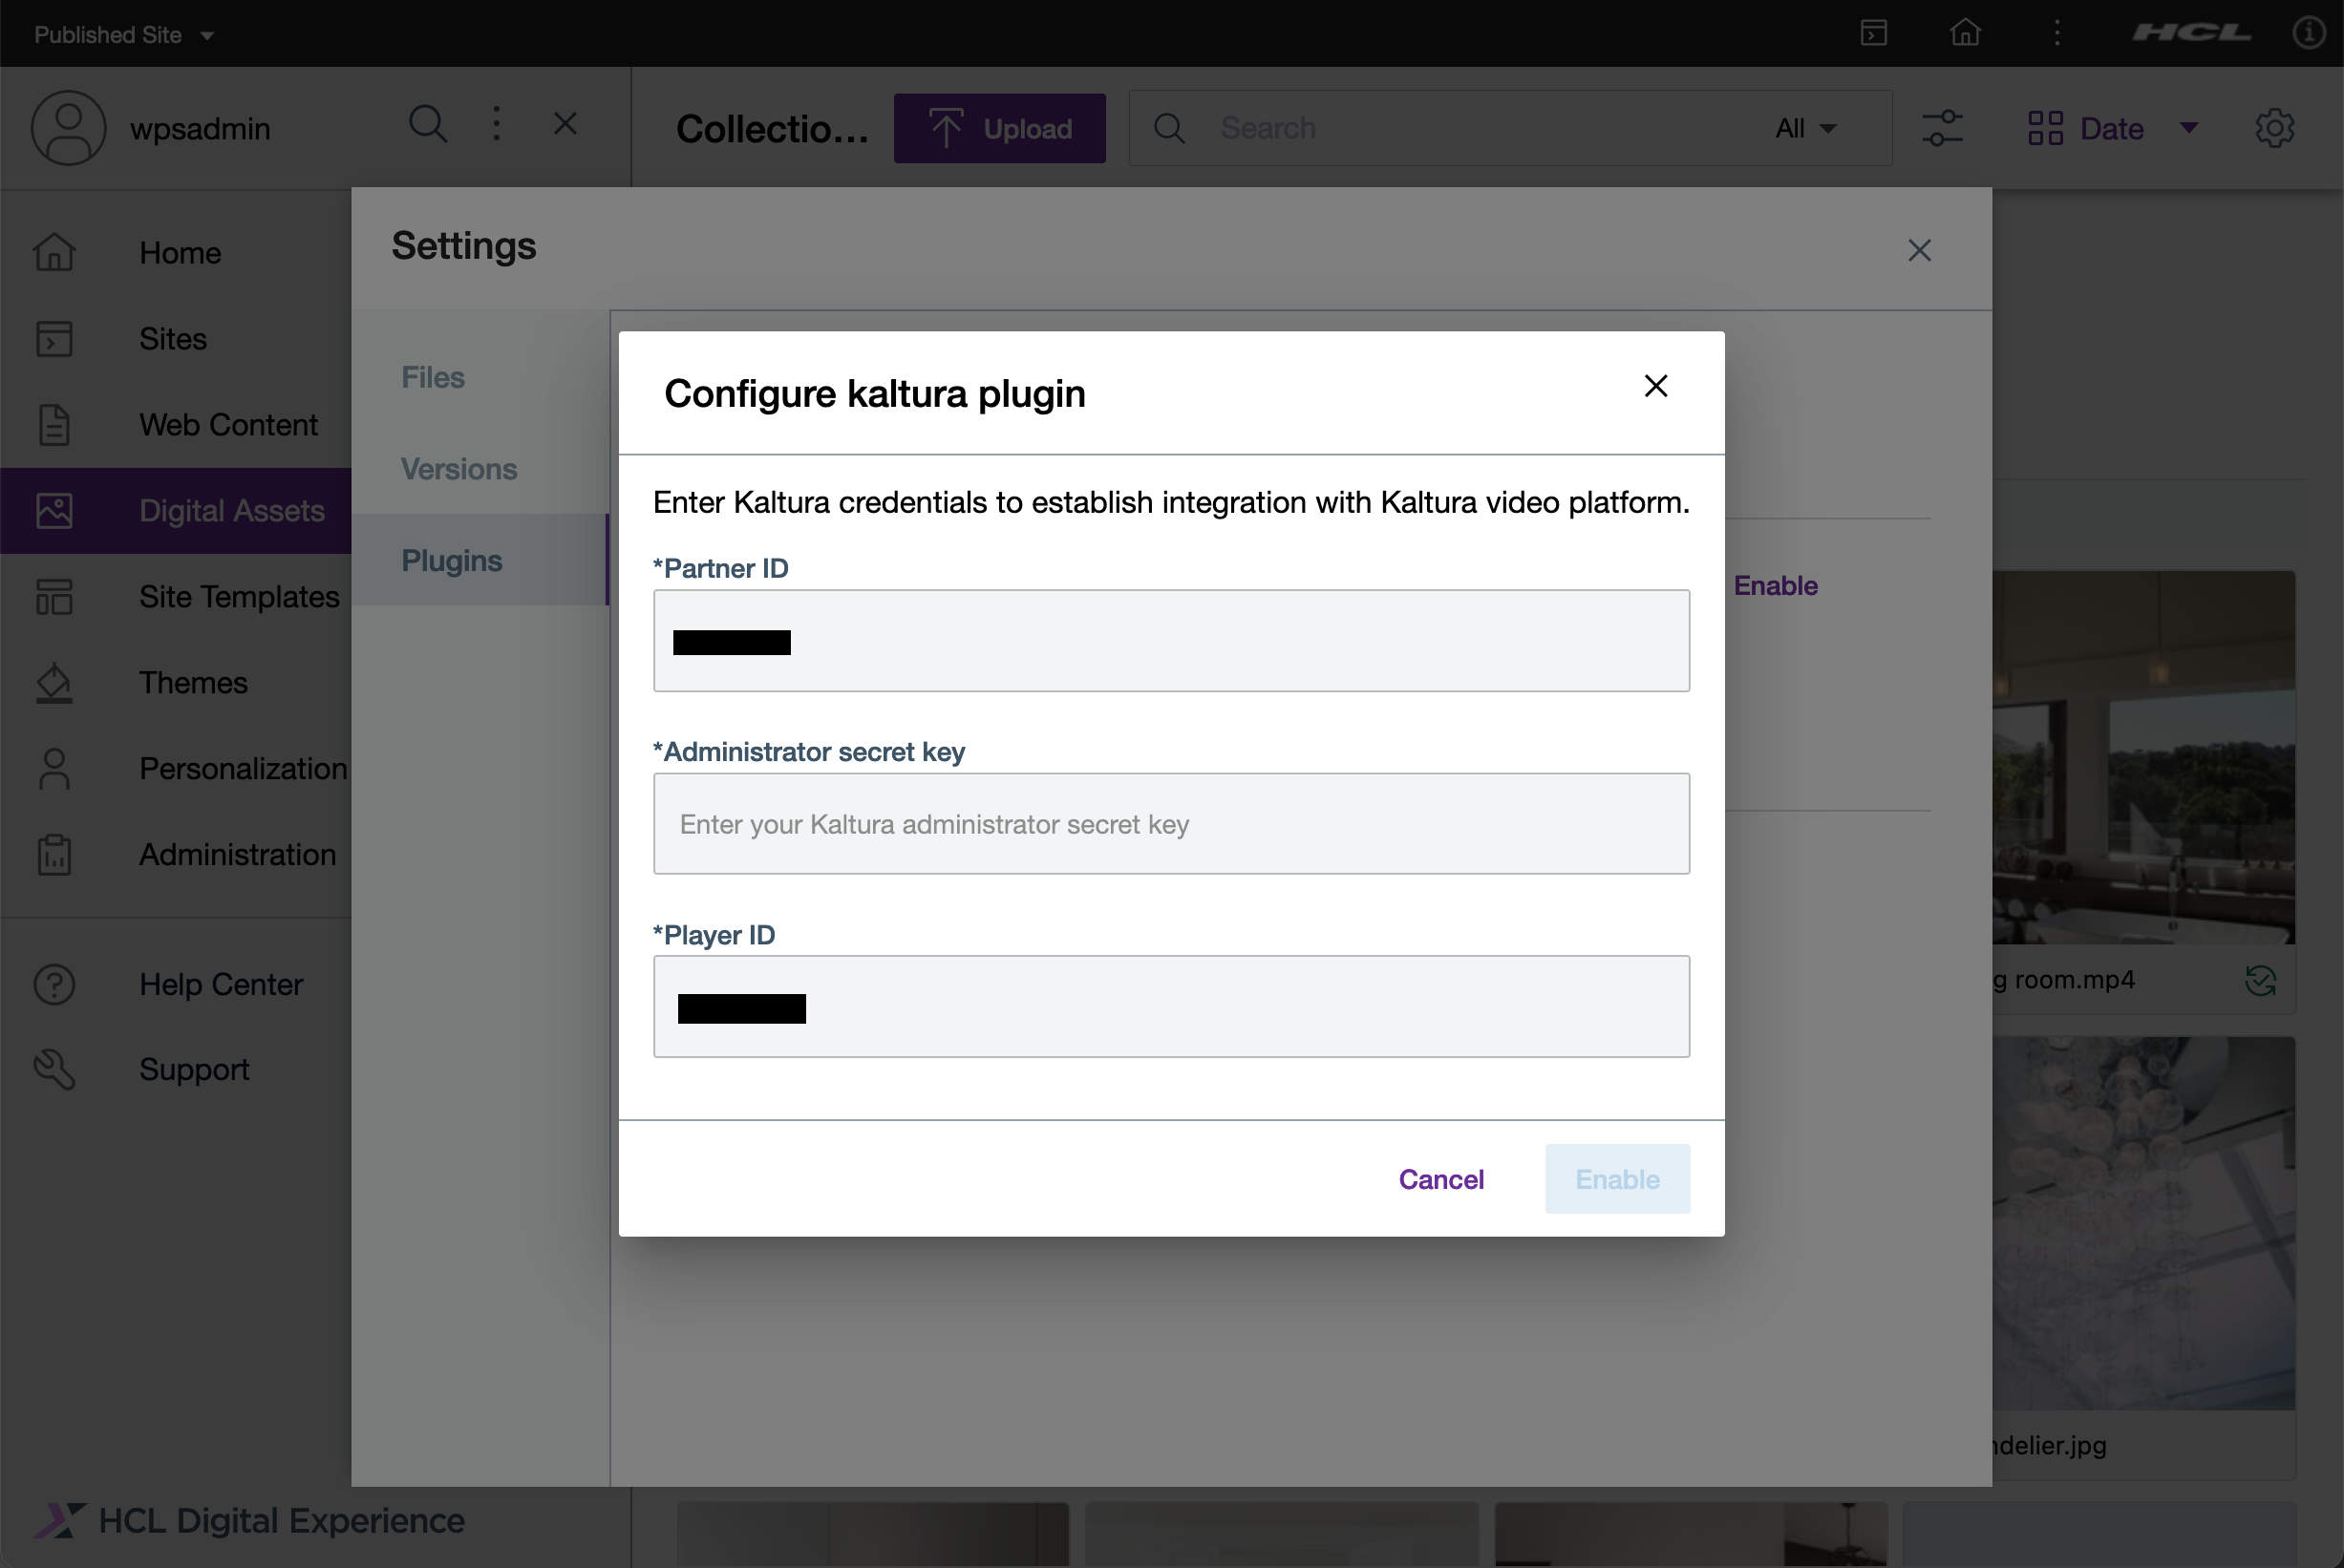Open the Help Center
This screenshot has height=1568, width=2344.
click(x=221, y=983)
